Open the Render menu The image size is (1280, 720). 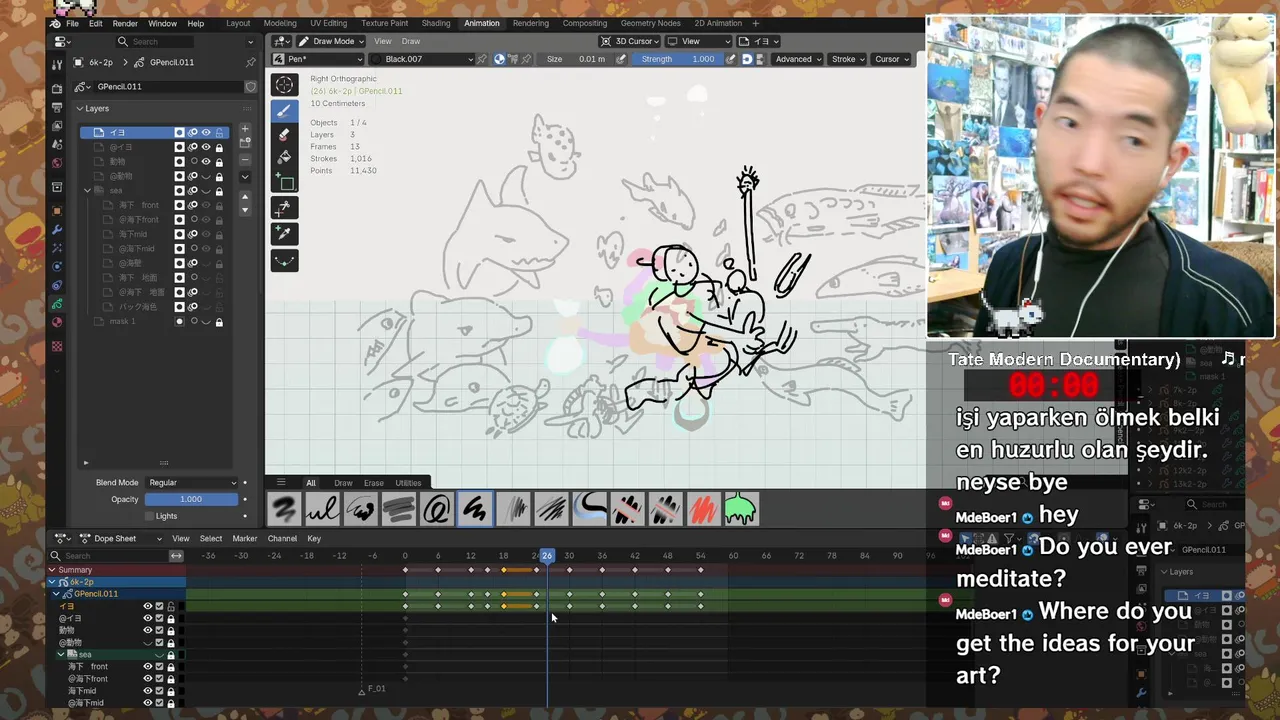[x=125, y=23]
